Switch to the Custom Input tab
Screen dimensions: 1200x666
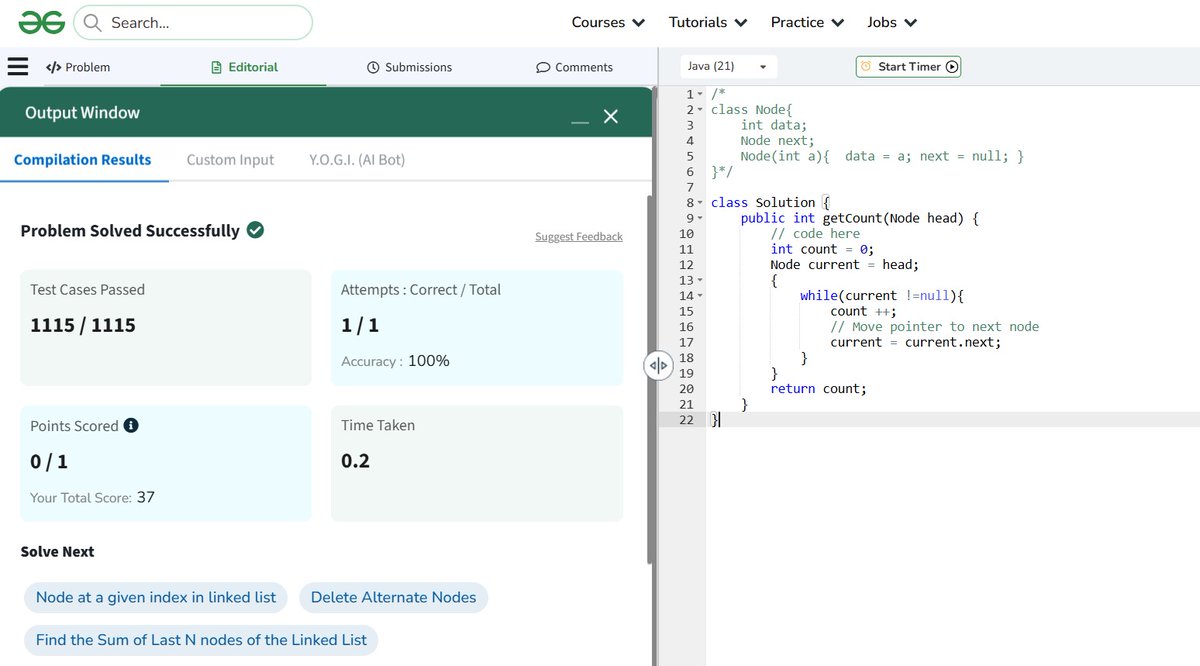coord(229,159)
